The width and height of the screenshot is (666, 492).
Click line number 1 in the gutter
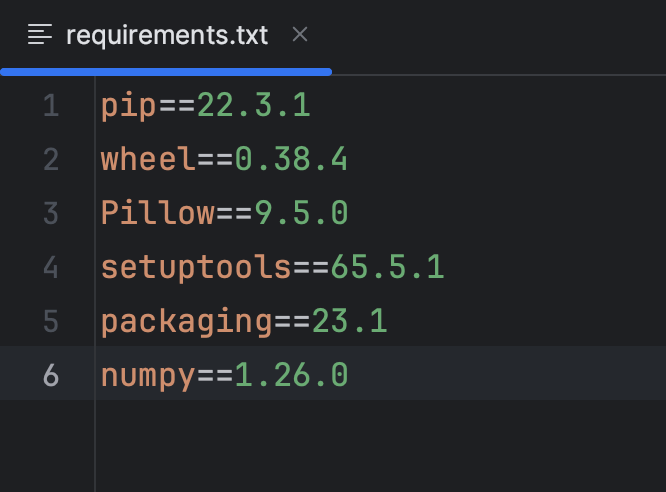tap(51, 105)
